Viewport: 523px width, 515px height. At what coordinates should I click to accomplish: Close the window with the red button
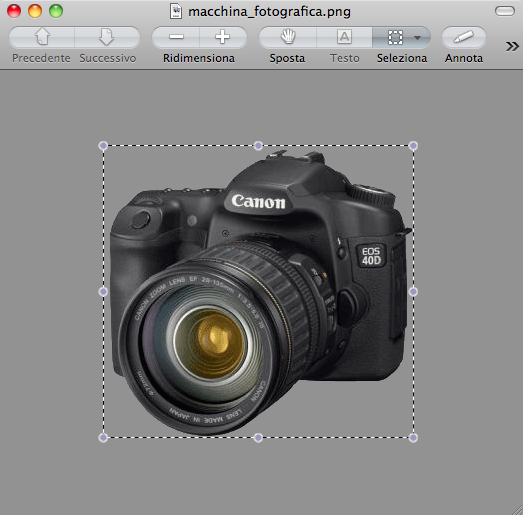14,11
